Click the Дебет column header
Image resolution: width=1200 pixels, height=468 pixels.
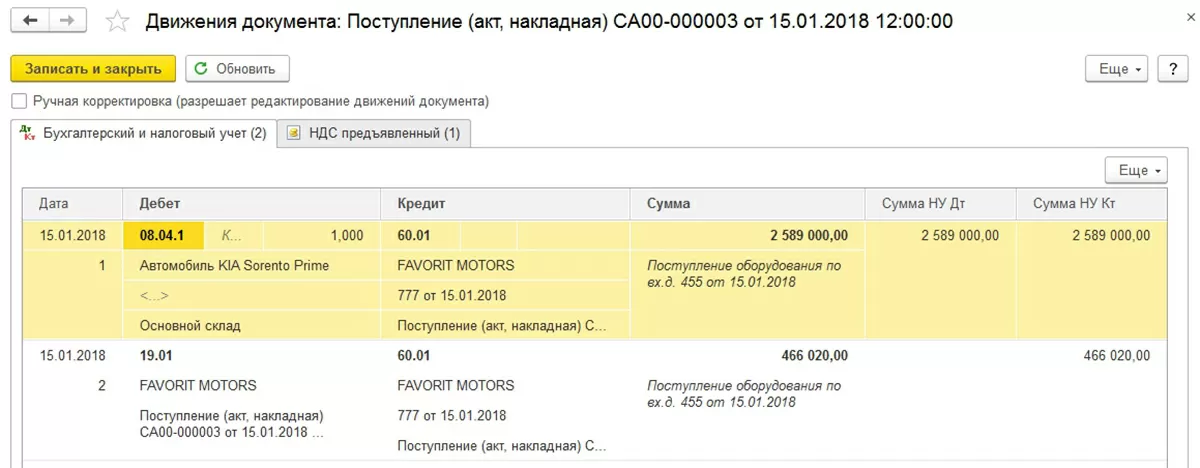click(x=160, y=204)
